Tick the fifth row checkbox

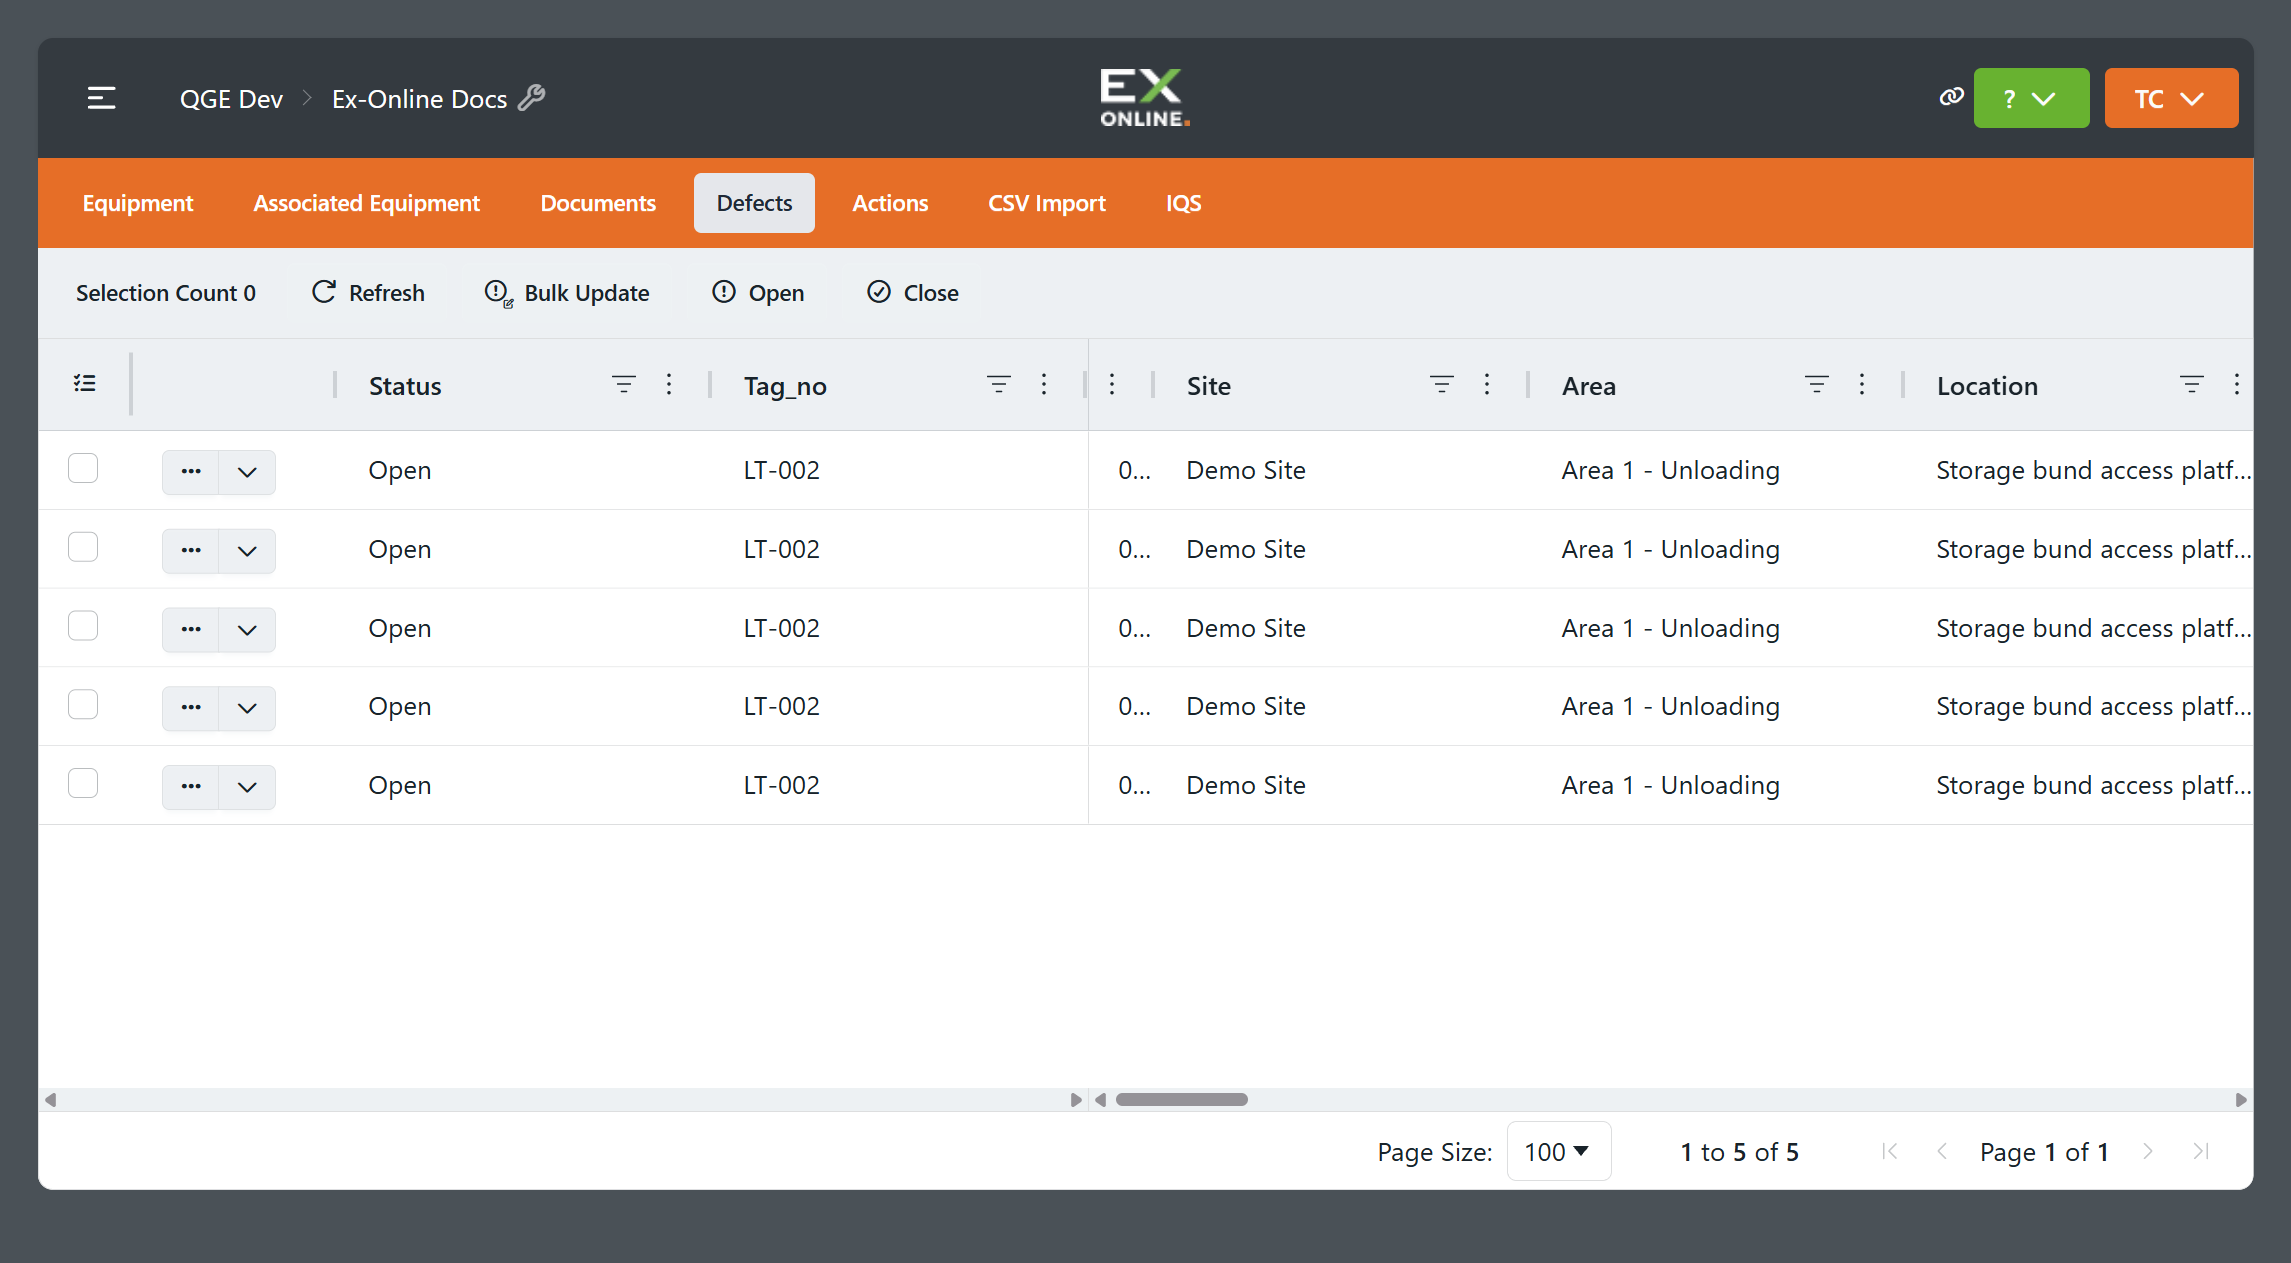pyautogui.click(x=83, y=783)
